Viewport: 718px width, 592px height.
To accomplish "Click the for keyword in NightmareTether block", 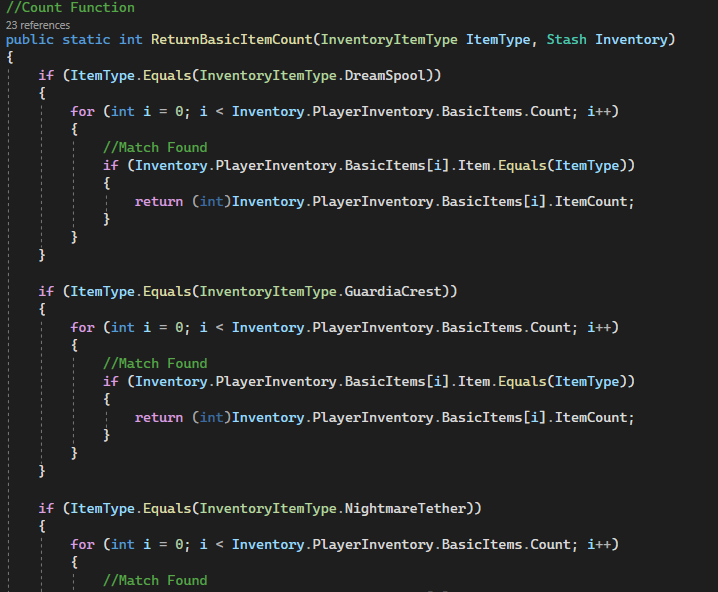I will pyautogui.click(x=82, y=544).
